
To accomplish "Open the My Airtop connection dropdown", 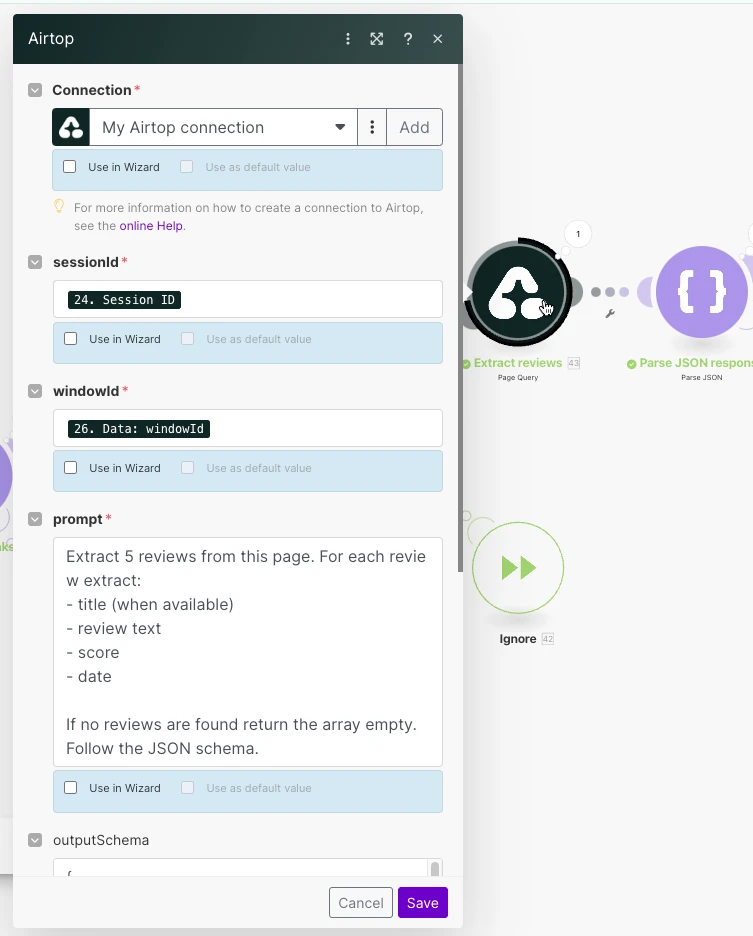I will (x=223, y=127).
